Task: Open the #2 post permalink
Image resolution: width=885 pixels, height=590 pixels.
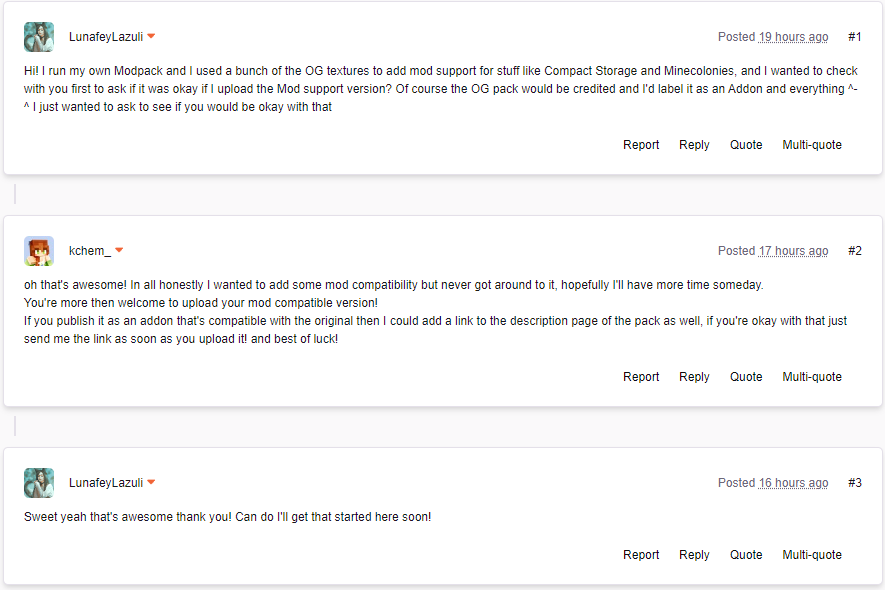Action: point(855,251)
